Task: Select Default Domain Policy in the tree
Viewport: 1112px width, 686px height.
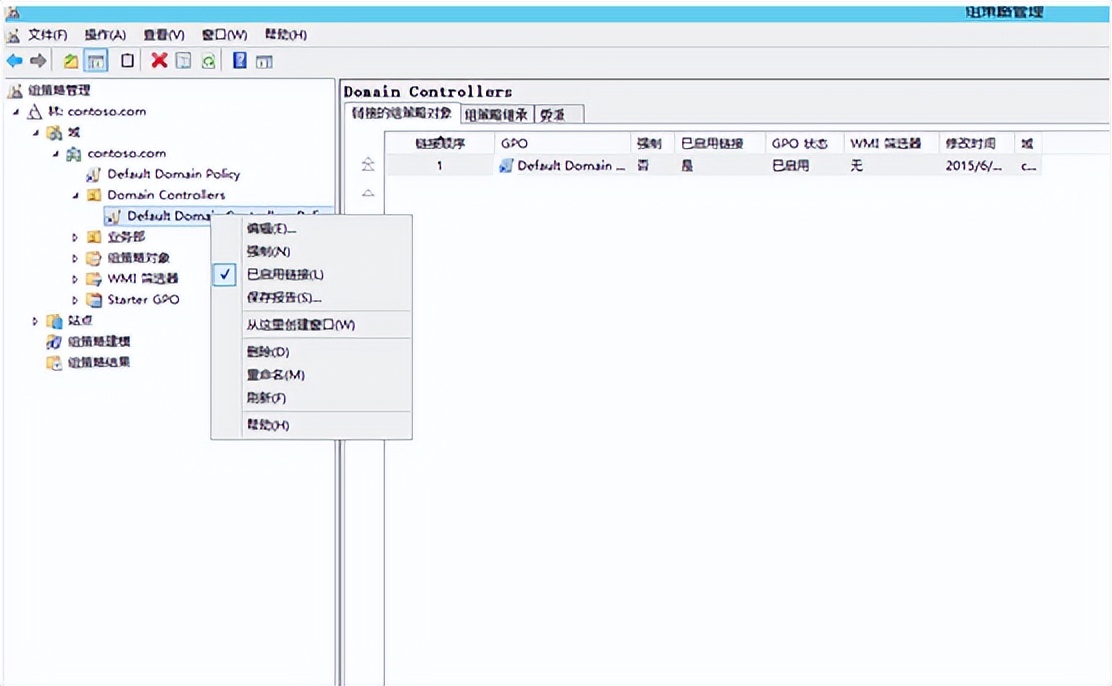Action: 173,174
